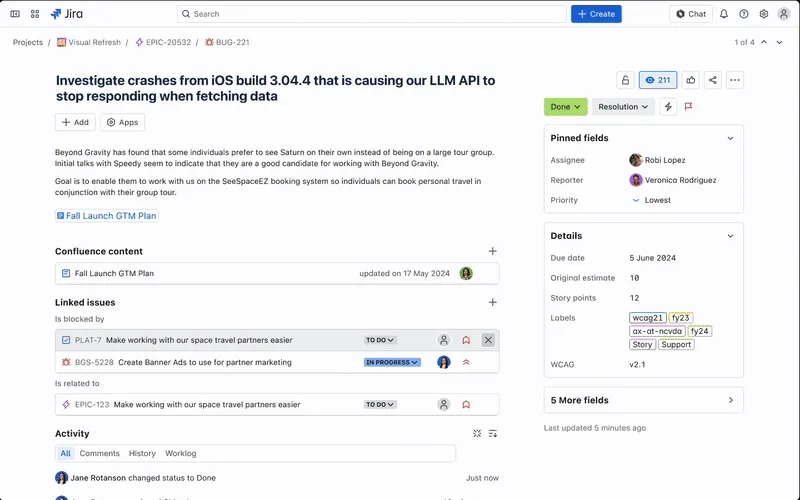Select the All activity tab
The width and height of the screenshot is (800, 500).
coord(66,454)
